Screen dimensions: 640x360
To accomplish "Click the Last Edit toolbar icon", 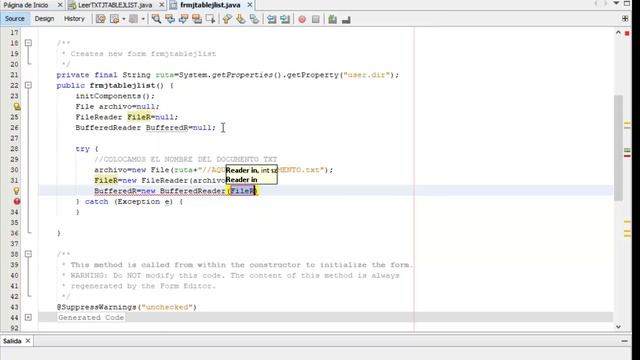I will pyautogui.click(x=100, y=19).
